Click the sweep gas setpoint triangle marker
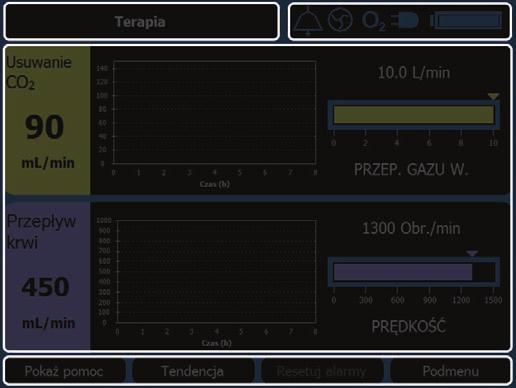Screen dimensions: 516x388 coord(493,96)
